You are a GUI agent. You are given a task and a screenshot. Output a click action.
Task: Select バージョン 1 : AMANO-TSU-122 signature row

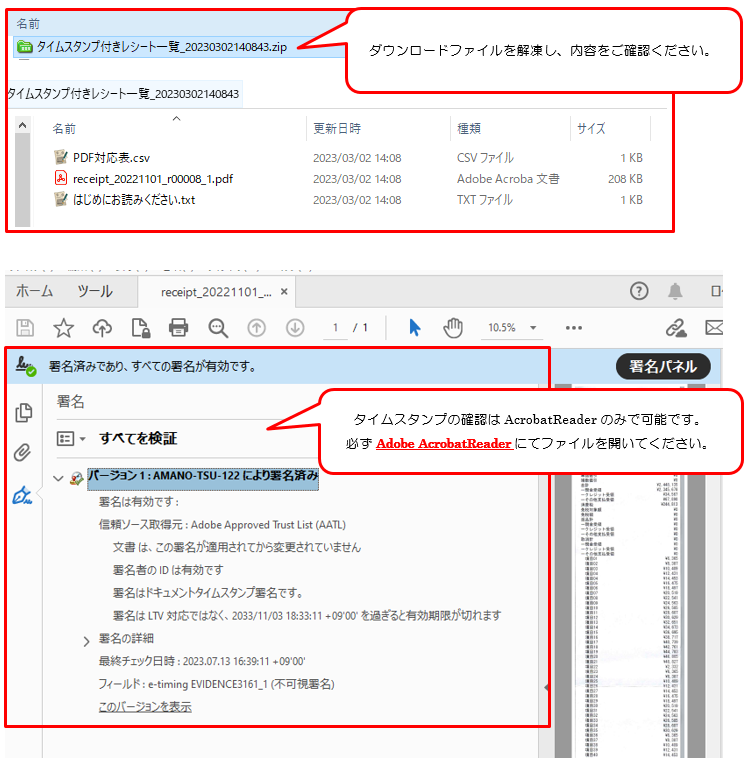(x=203, y=478)
